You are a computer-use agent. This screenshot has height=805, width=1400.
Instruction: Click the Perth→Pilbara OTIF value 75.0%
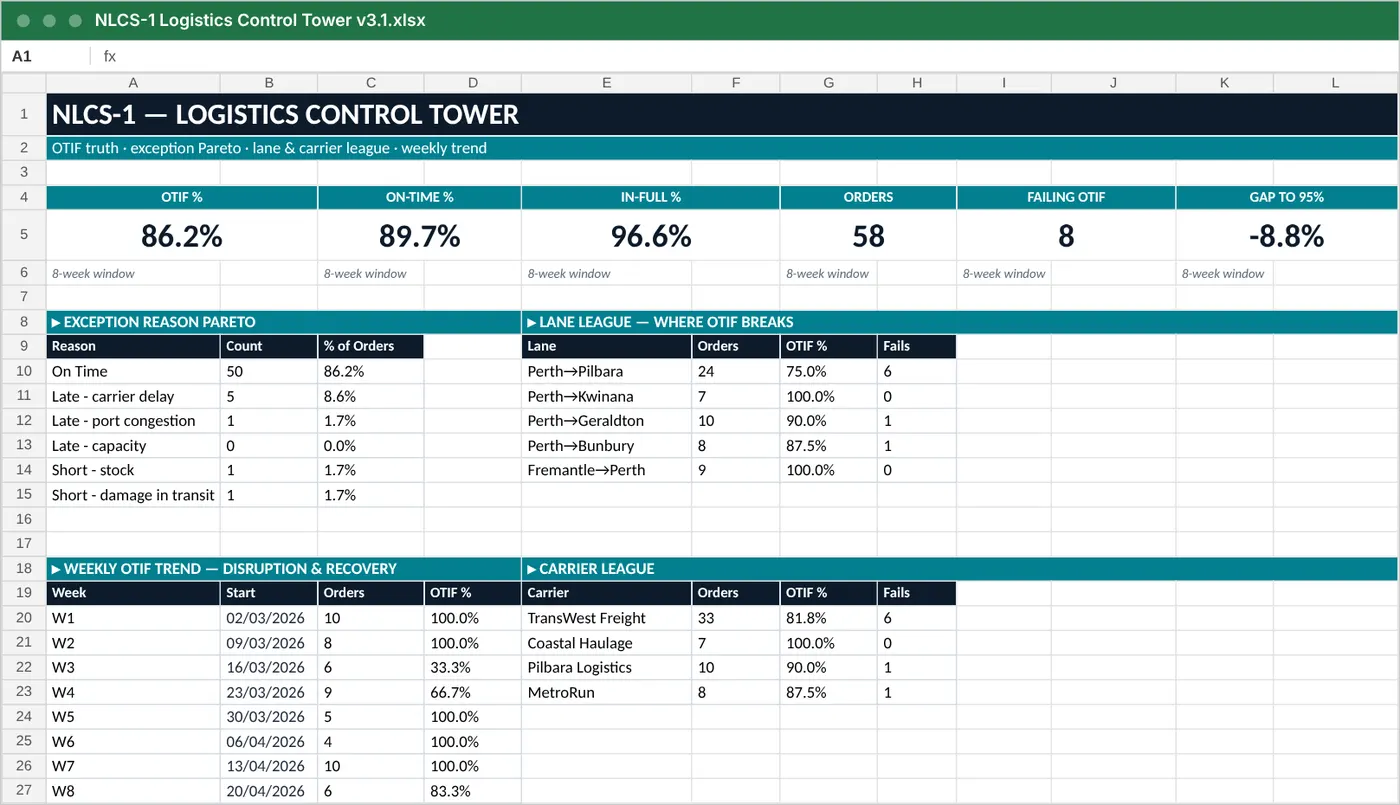click(x=829, y=371)
